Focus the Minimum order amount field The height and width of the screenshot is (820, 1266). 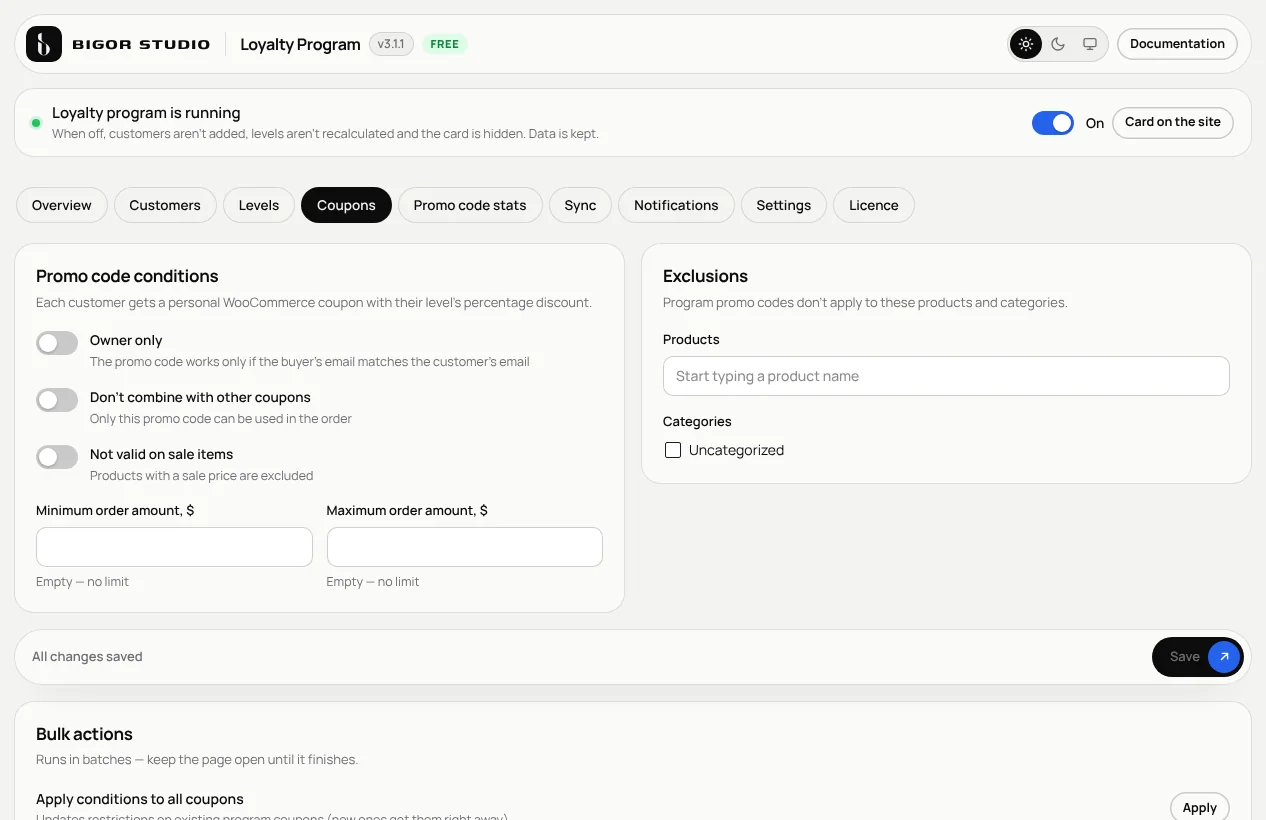[x=174, y=547]
